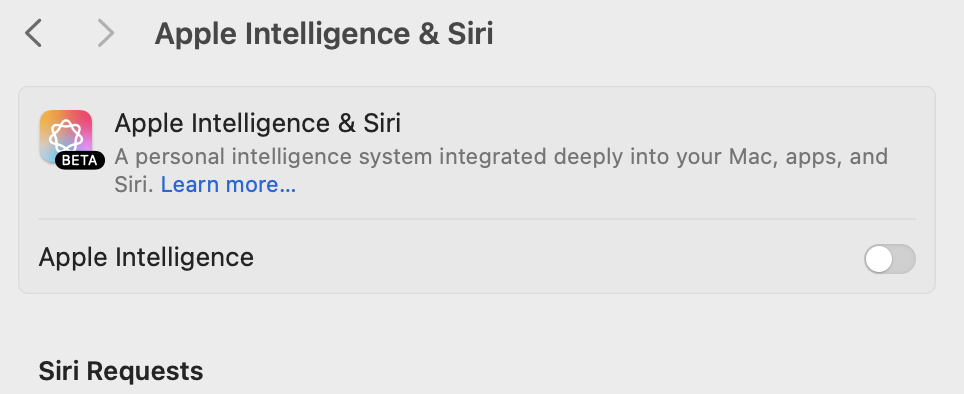Go forward using the right chevron arrow
964x394 pixels.
106,33
